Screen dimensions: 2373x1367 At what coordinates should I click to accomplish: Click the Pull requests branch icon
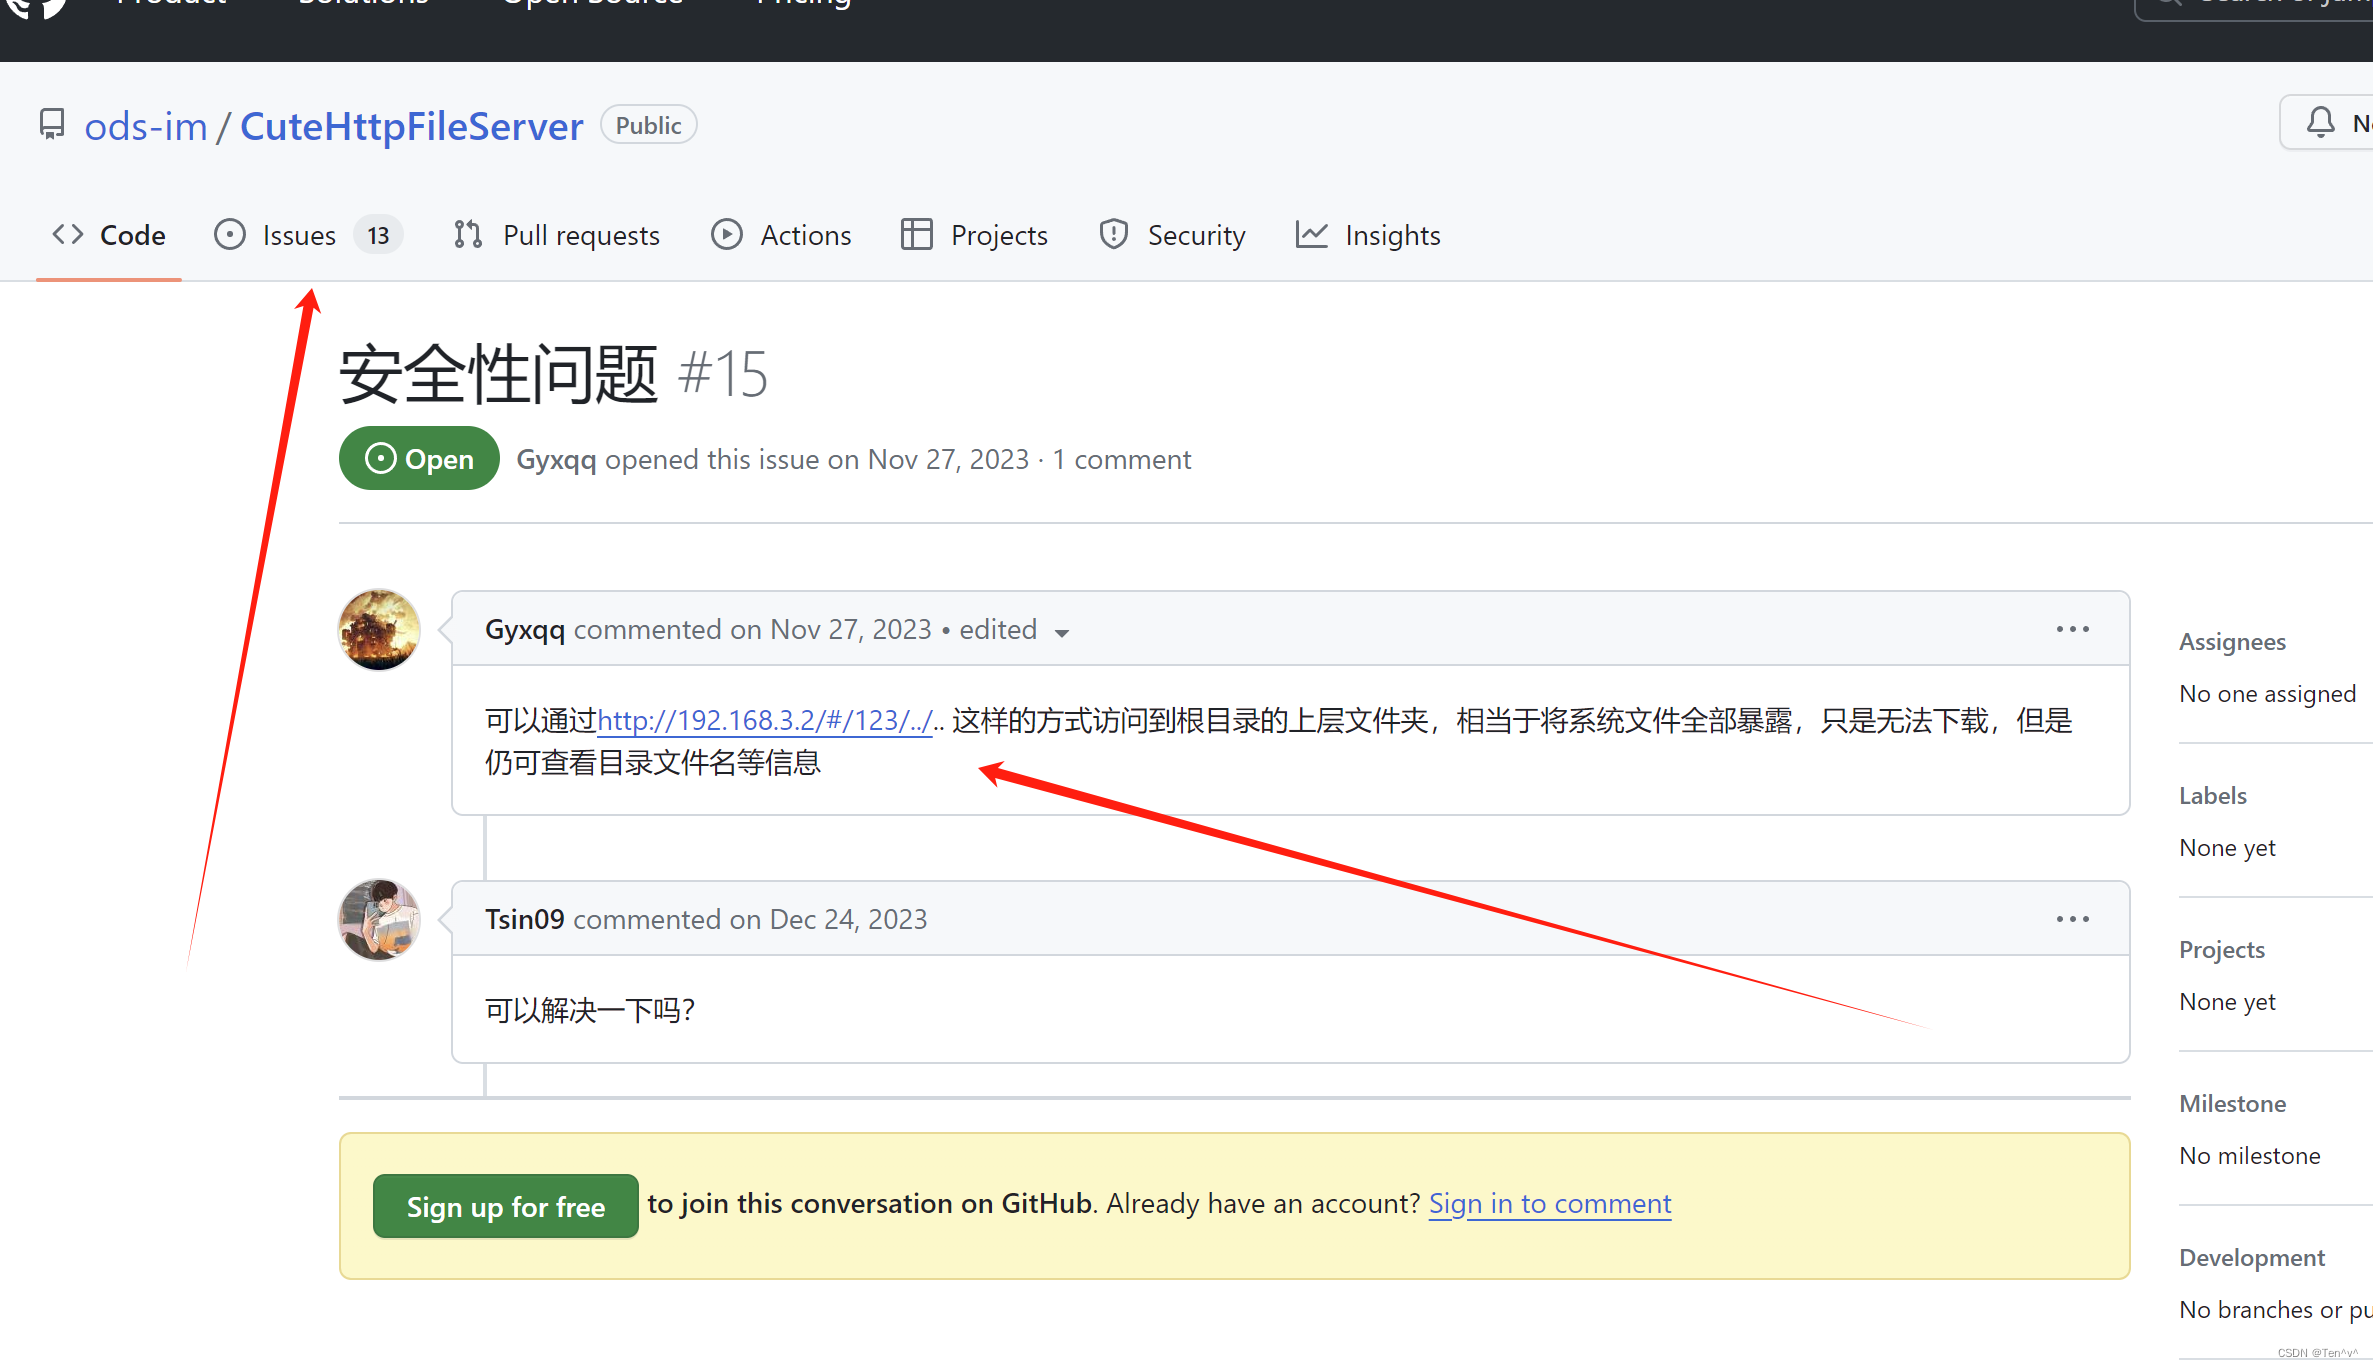point(468,235)
